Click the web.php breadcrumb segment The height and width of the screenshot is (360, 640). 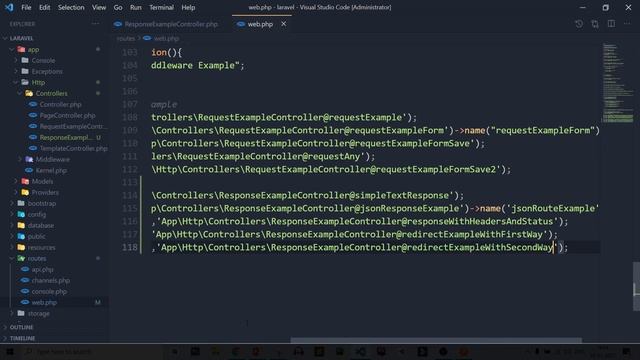166,38
